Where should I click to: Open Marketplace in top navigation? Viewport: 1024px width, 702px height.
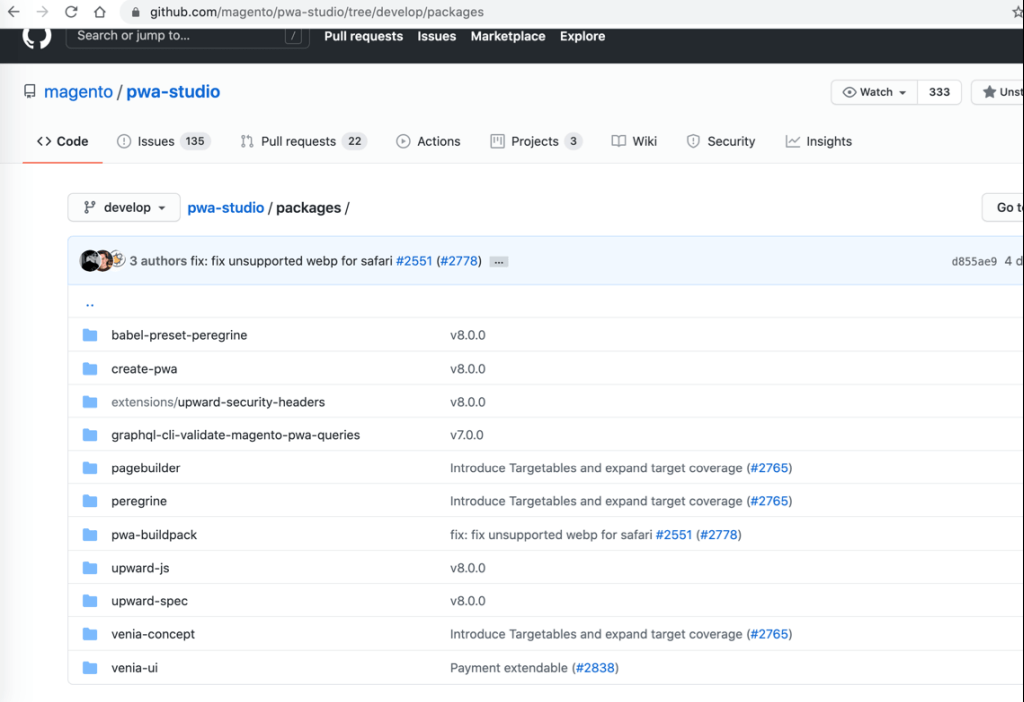[508, 37]
